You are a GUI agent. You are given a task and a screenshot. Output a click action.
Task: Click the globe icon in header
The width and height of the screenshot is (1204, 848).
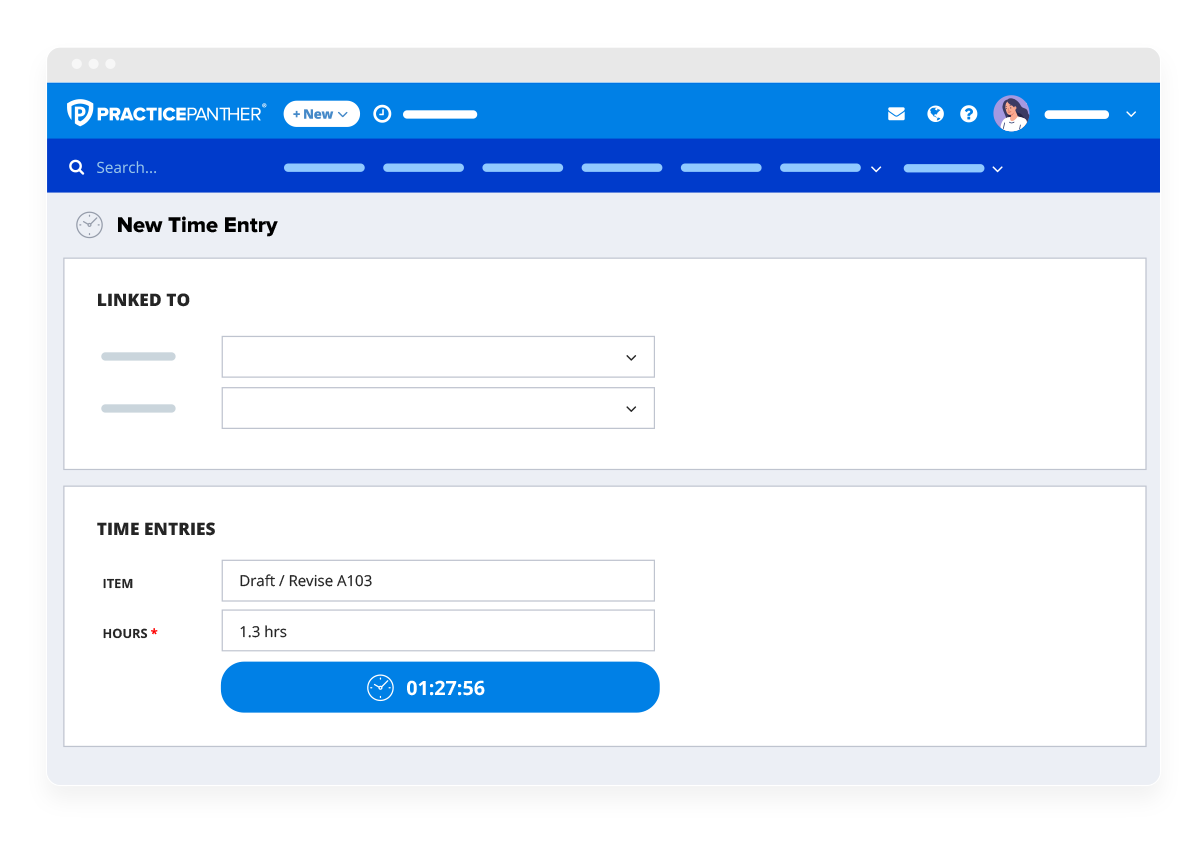[x=935, y=114]
